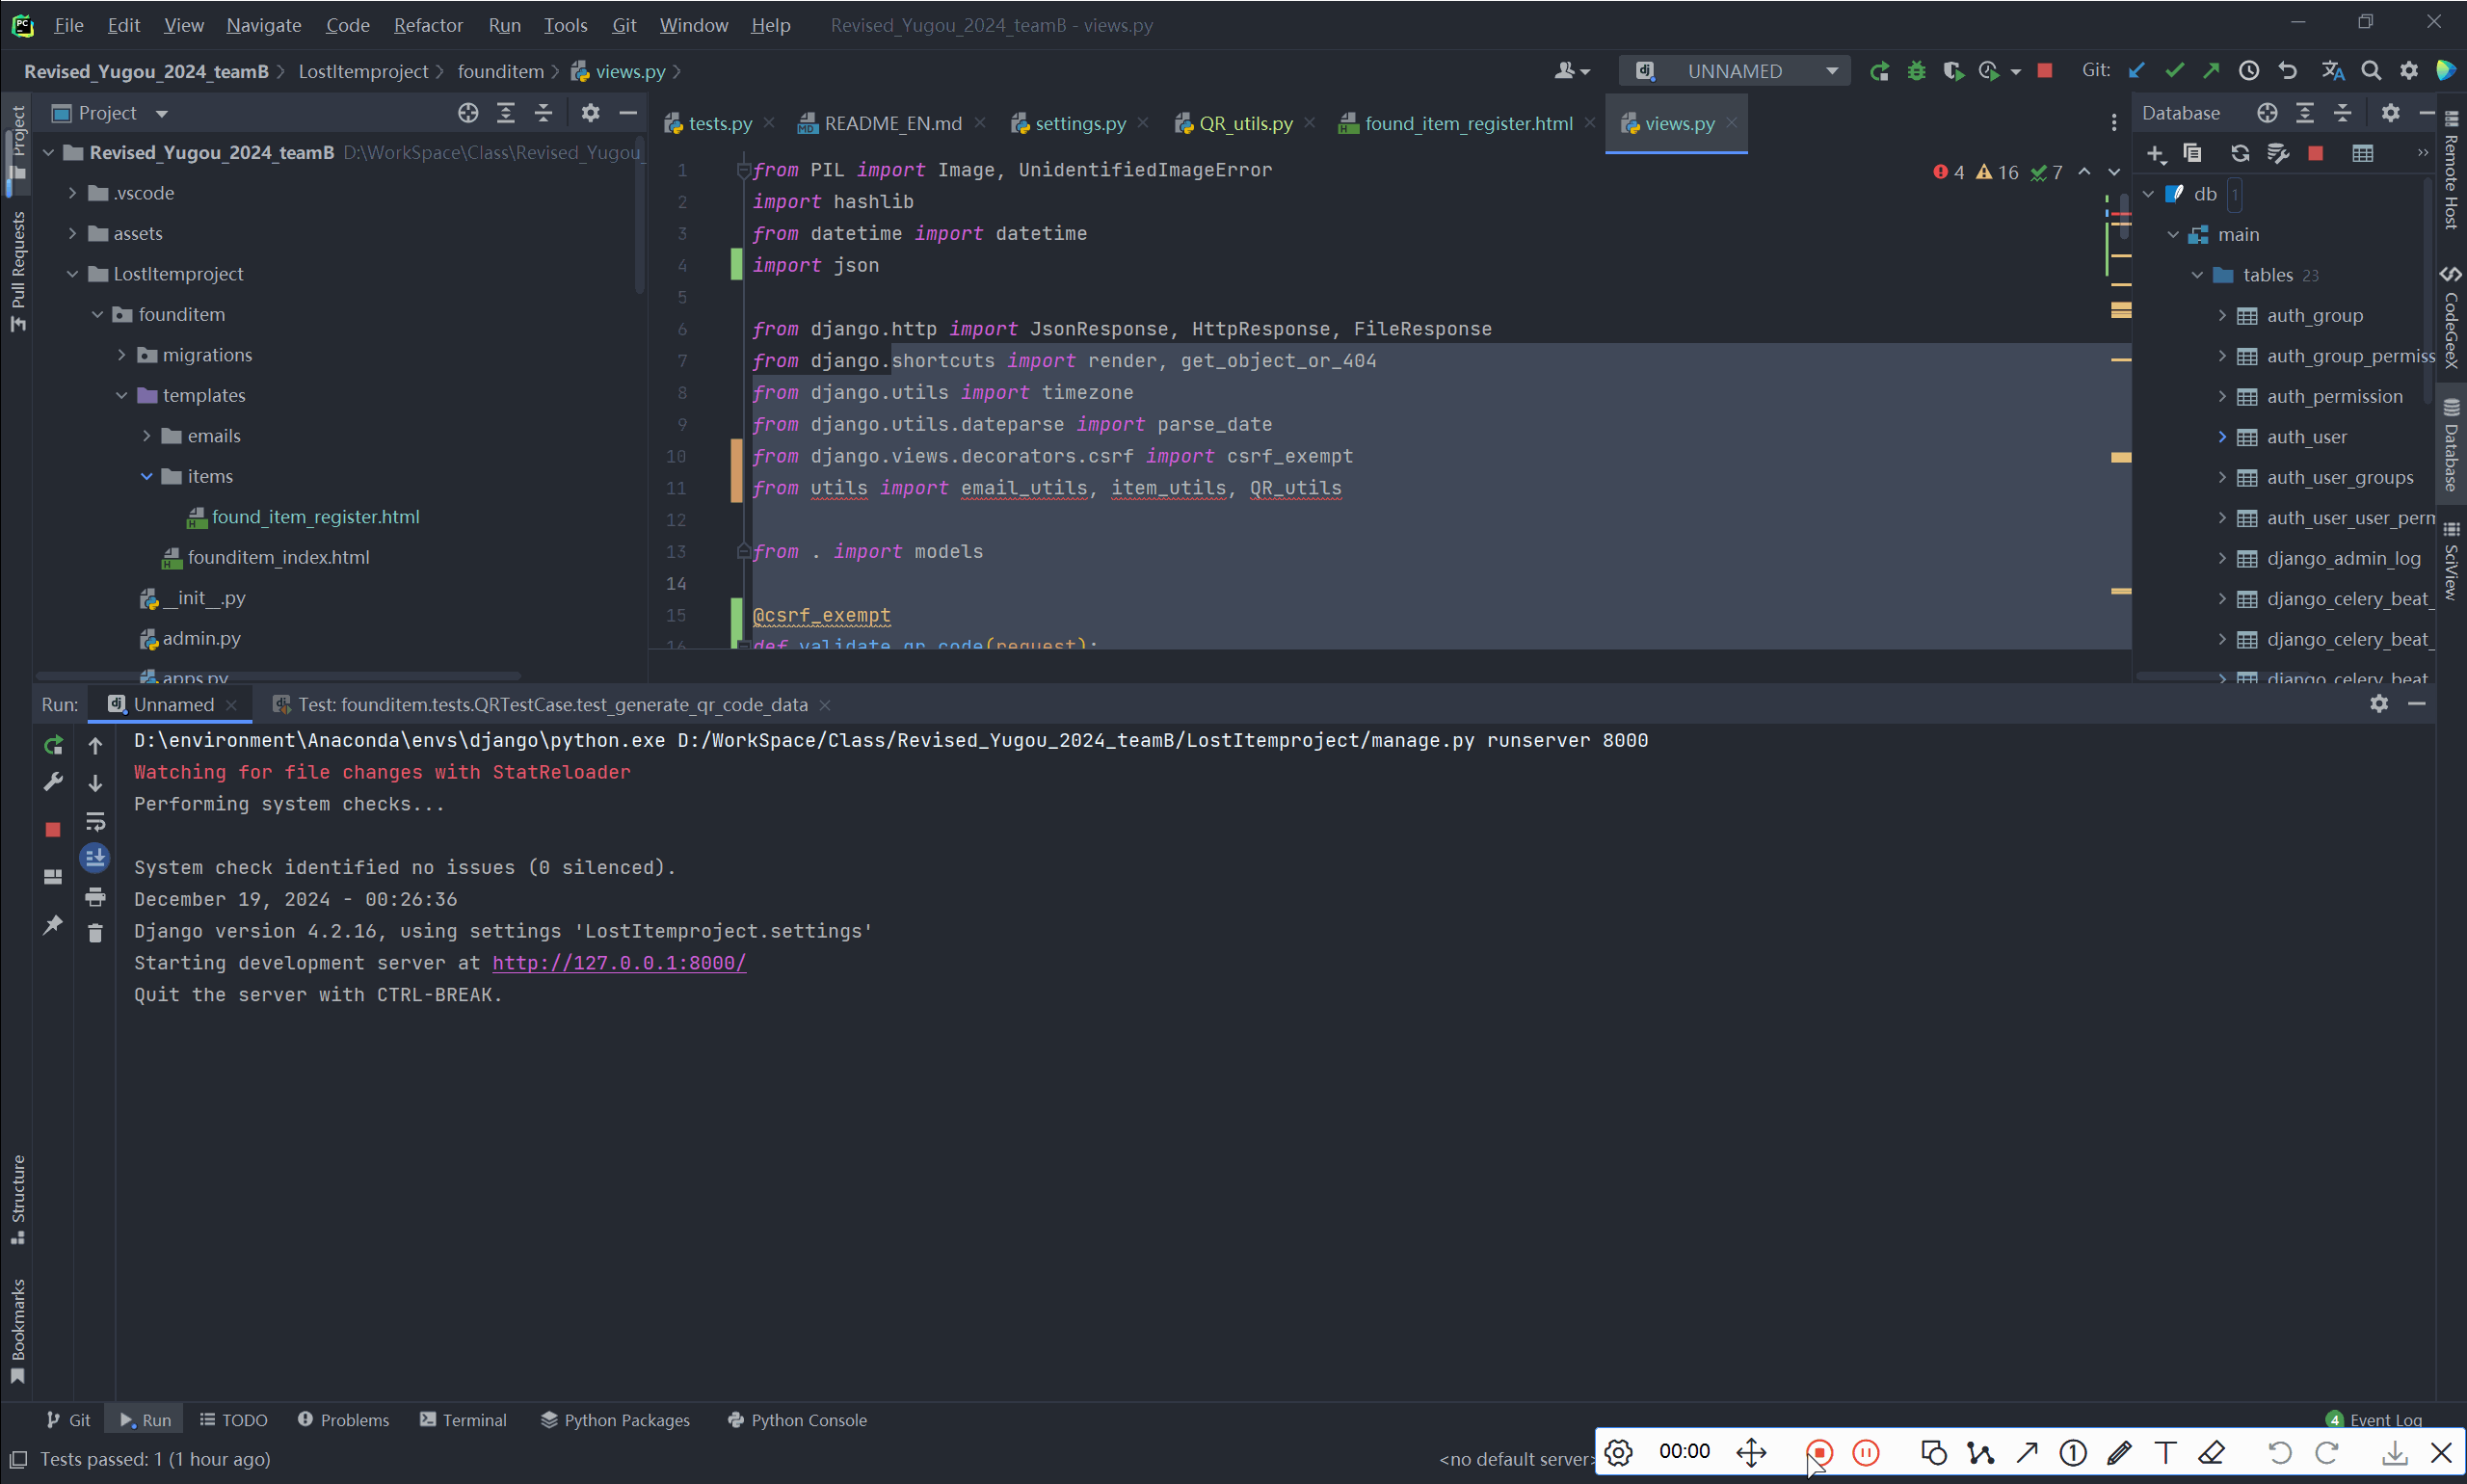
Task: Rerun the server with green rerun icon
Action: 53,745
